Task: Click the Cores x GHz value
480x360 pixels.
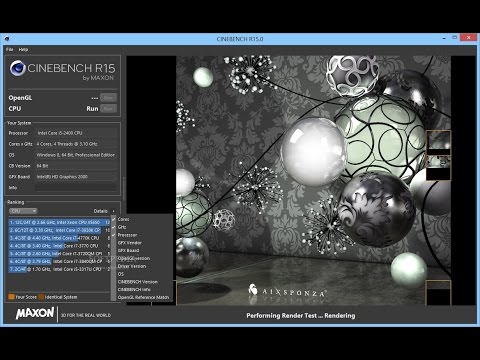Action: (x=76, y=144)
